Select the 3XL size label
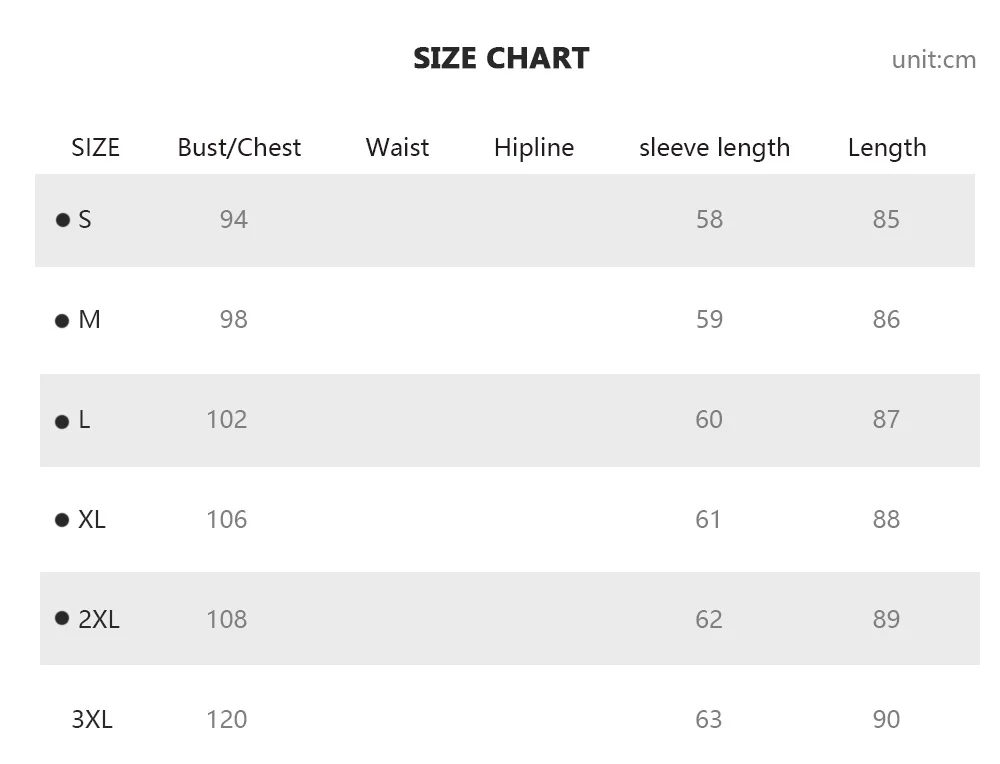The image size is (1000, 764). click(x=92, y=719)
